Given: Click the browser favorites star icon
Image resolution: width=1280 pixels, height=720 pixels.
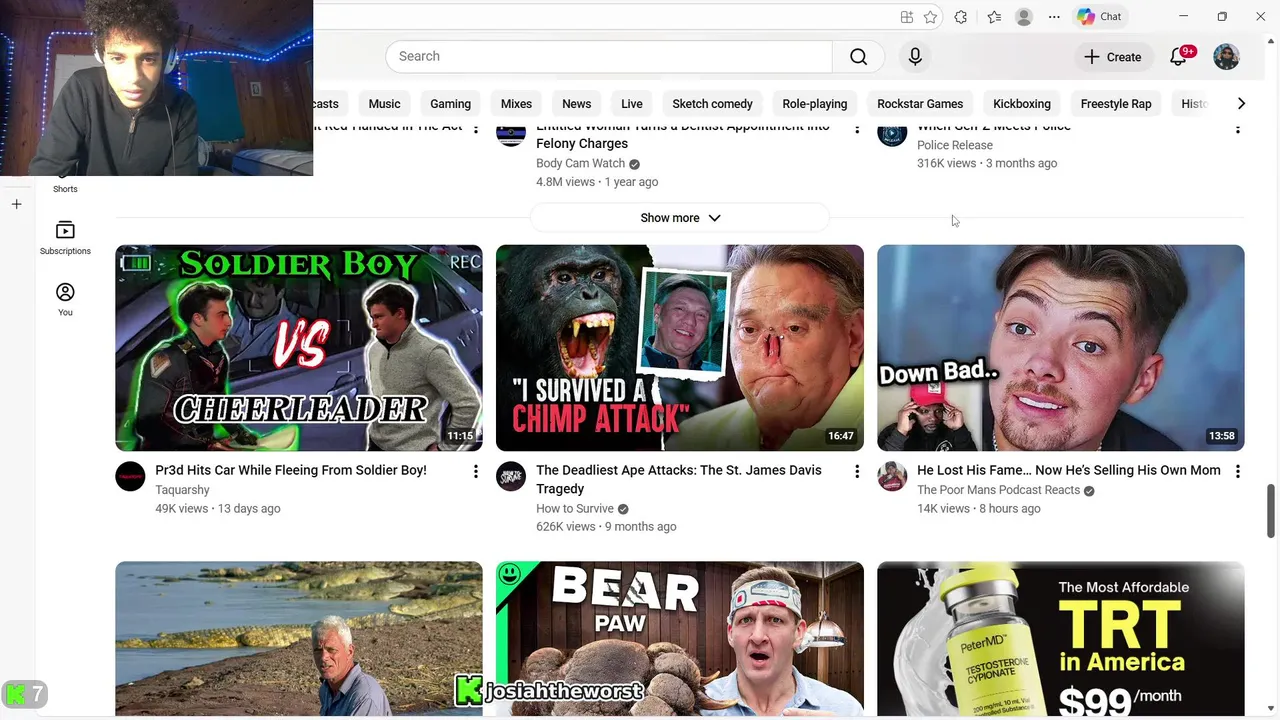Looking at the screenshot, I should 931,17.
